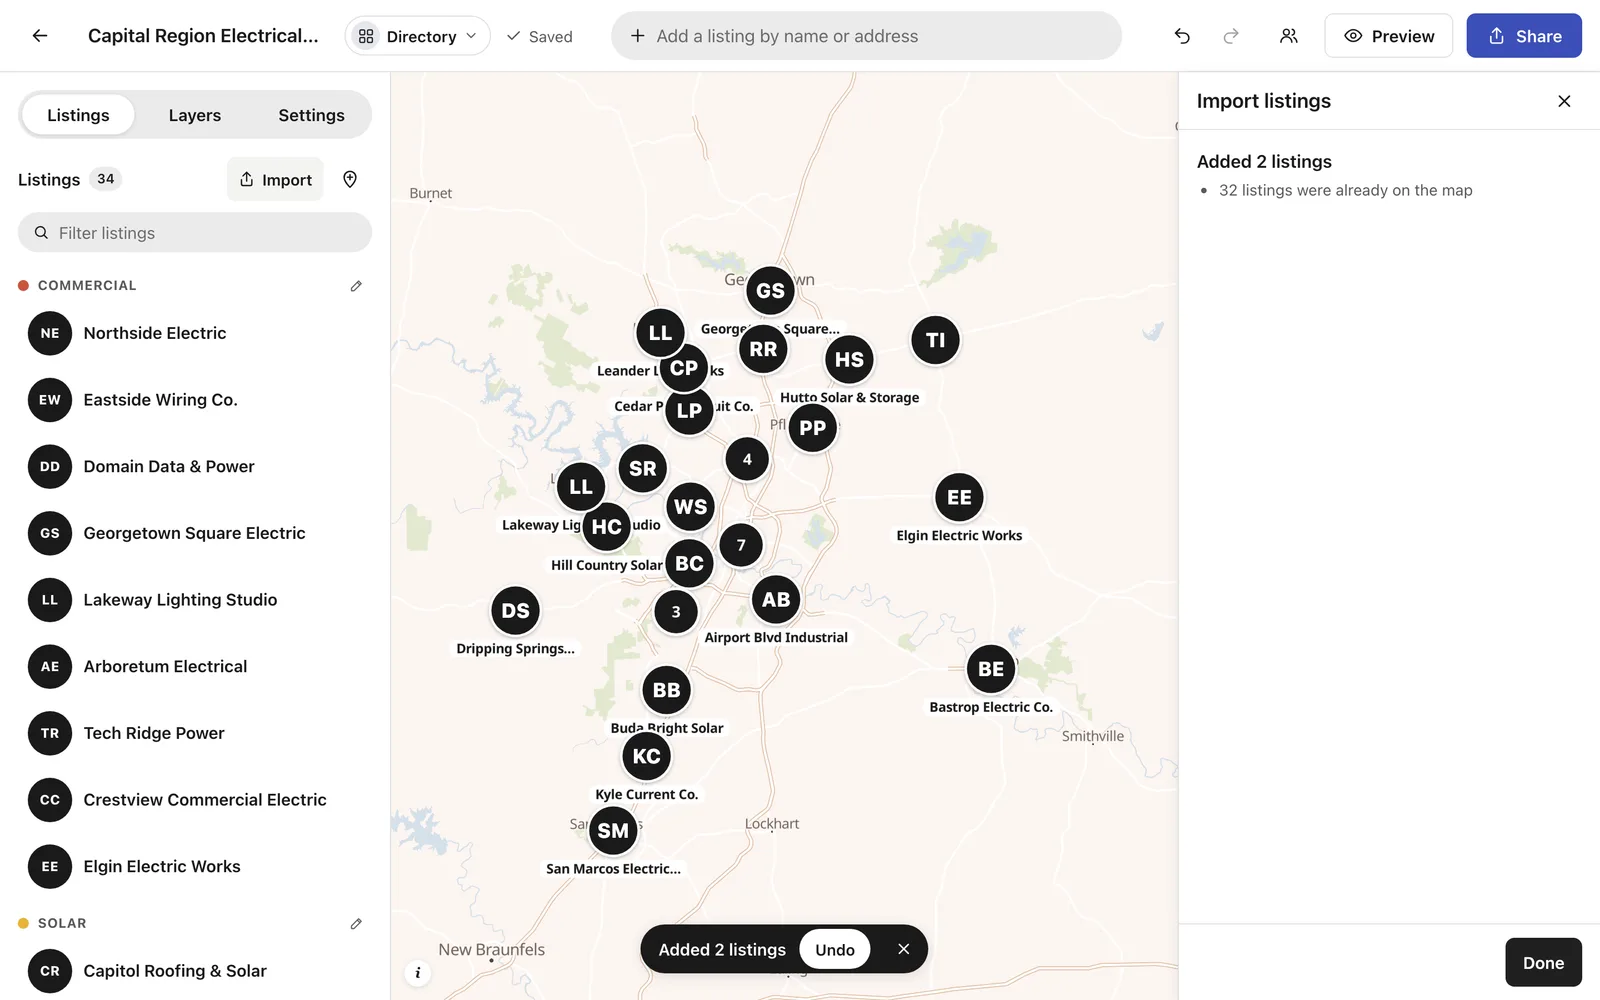Select Tech Ridge Power listing
Image resolution: width=1600 pixels, height=1000 pixels.
195,733
